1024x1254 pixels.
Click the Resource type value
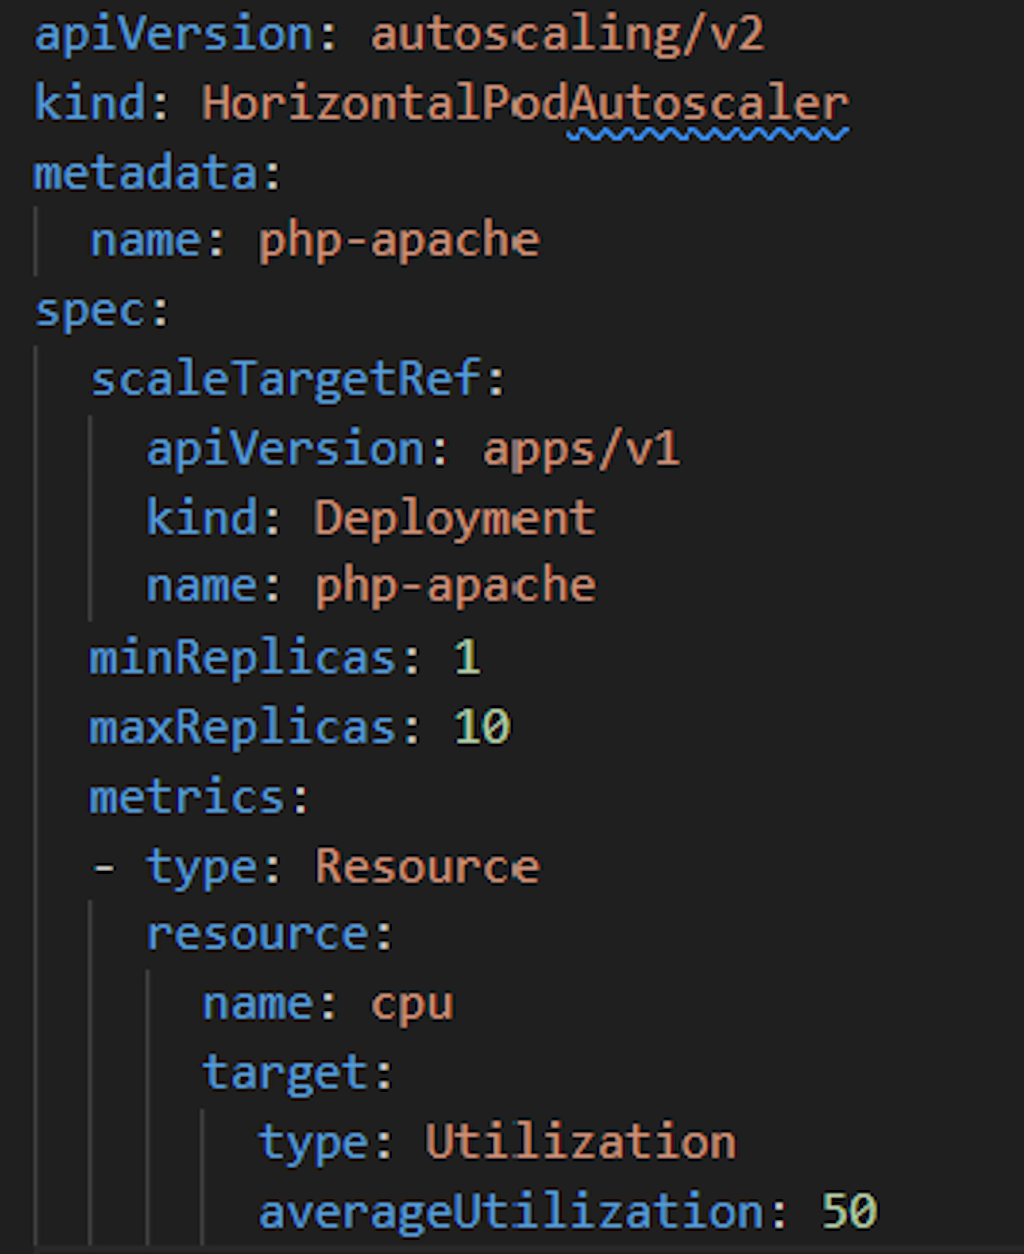(427, 865)
